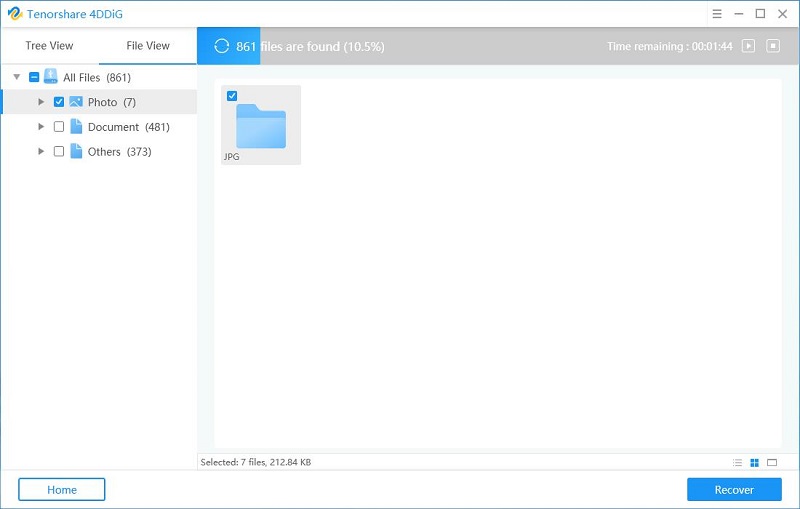Toggle the All Files checkbox
The image size is (800, 509).
coord(34,77)
